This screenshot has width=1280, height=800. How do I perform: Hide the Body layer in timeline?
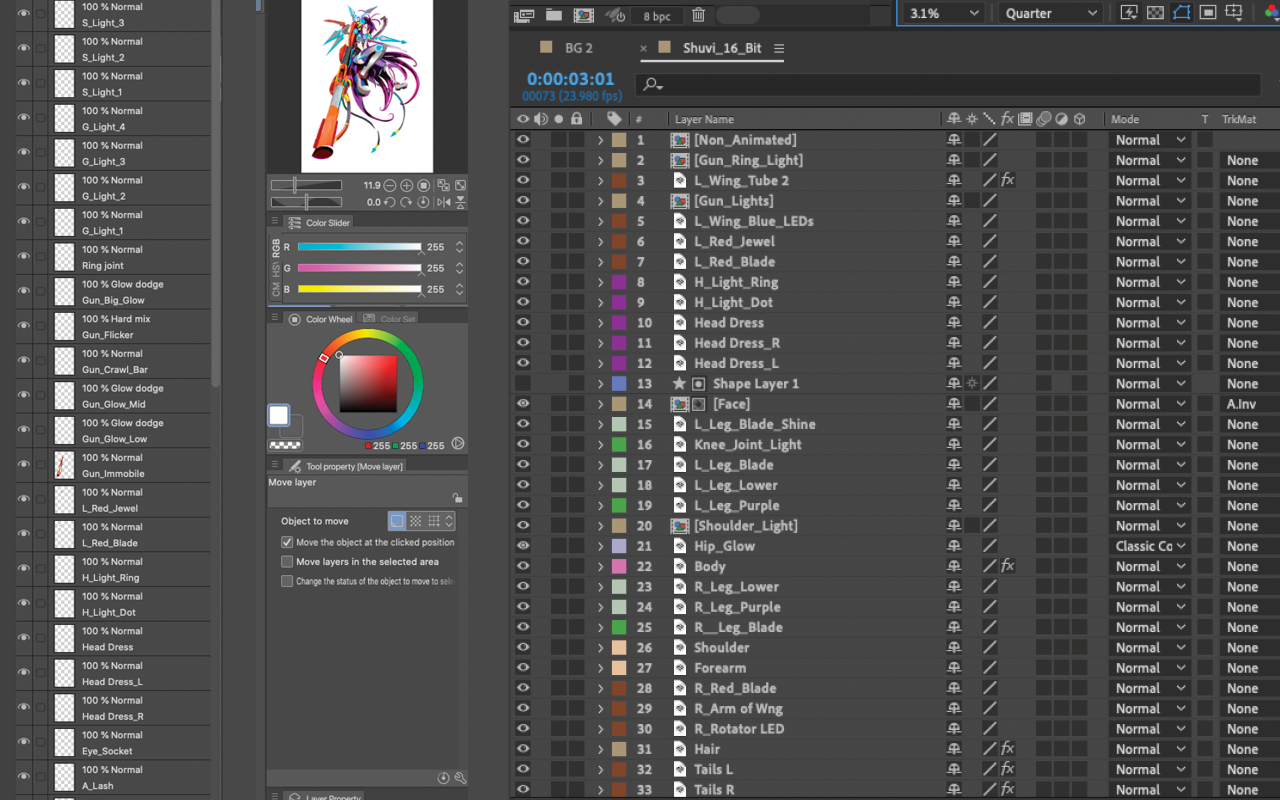coord(522,566)
